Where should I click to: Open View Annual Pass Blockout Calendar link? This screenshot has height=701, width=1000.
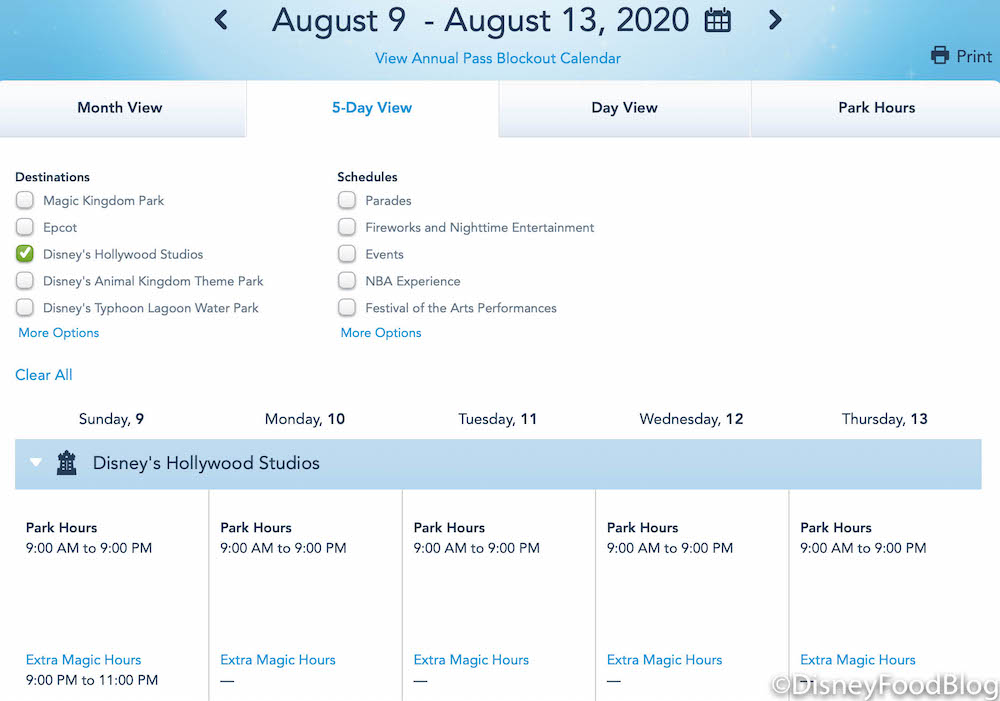coord(497,59)
